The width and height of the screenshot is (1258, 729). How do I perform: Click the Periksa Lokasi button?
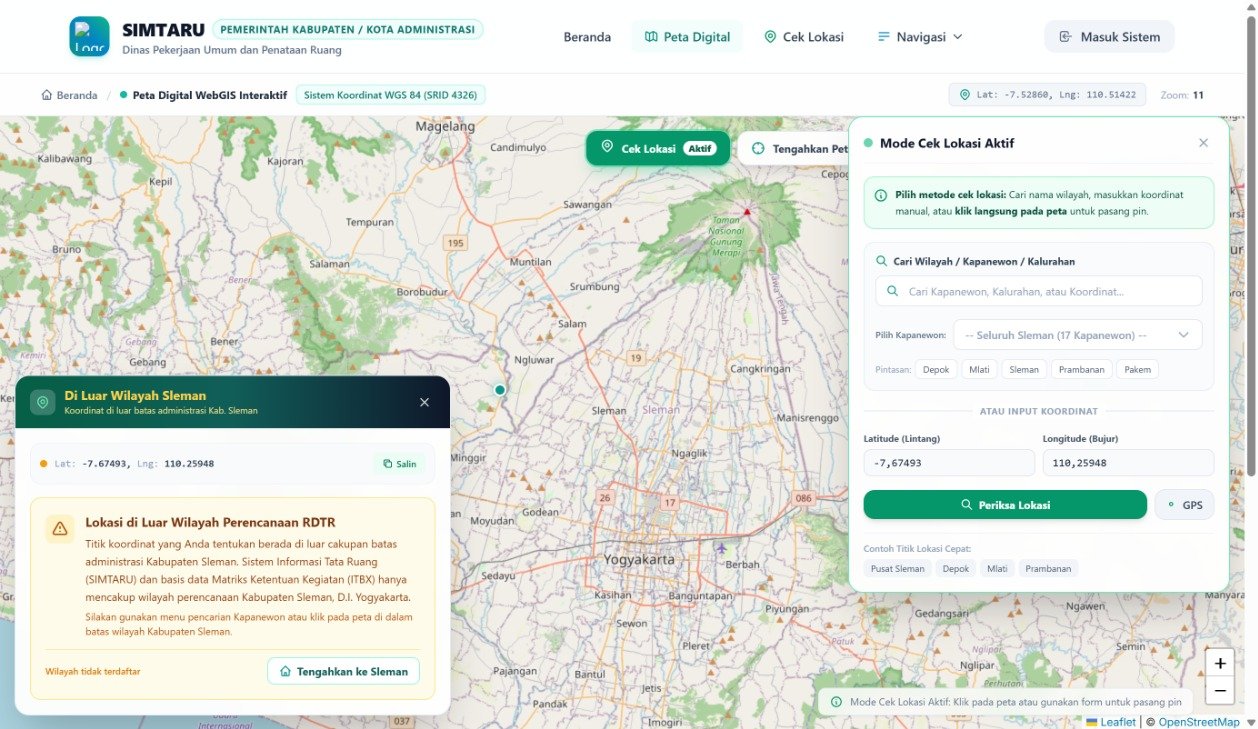click(1005, 505)
